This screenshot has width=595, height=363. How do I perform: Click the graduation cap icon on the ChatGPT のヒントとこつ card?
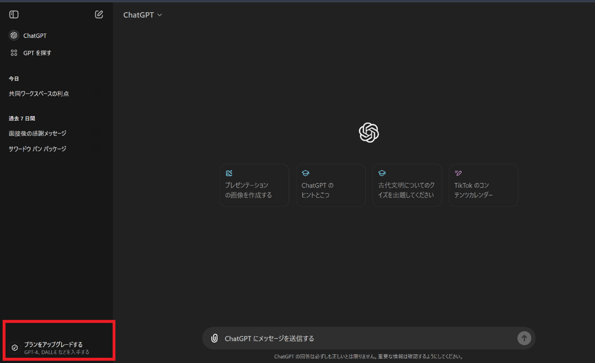(305, 173)
